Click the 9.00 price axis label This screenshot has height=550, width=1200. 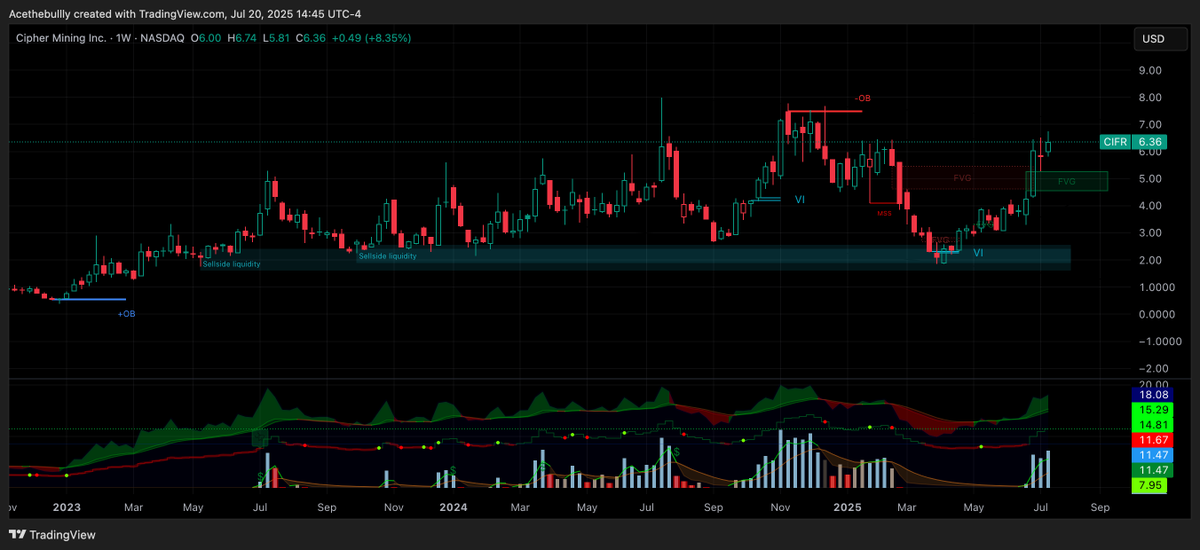[x=1149, y=71]
